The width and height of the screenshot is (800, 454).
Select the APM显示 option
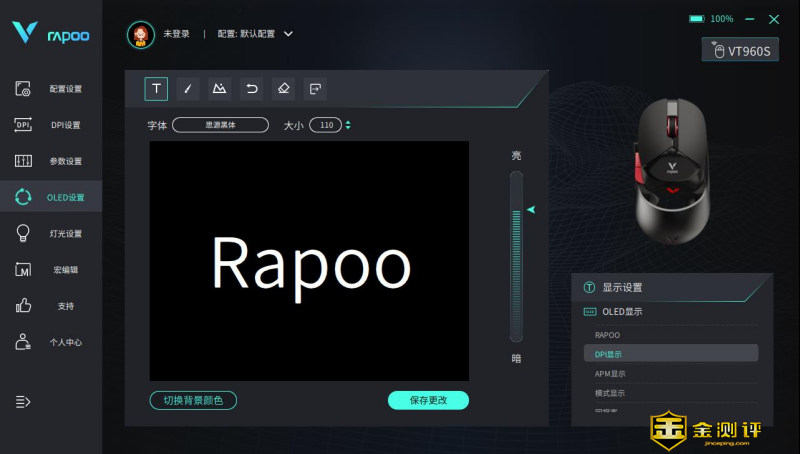(610, 373)
